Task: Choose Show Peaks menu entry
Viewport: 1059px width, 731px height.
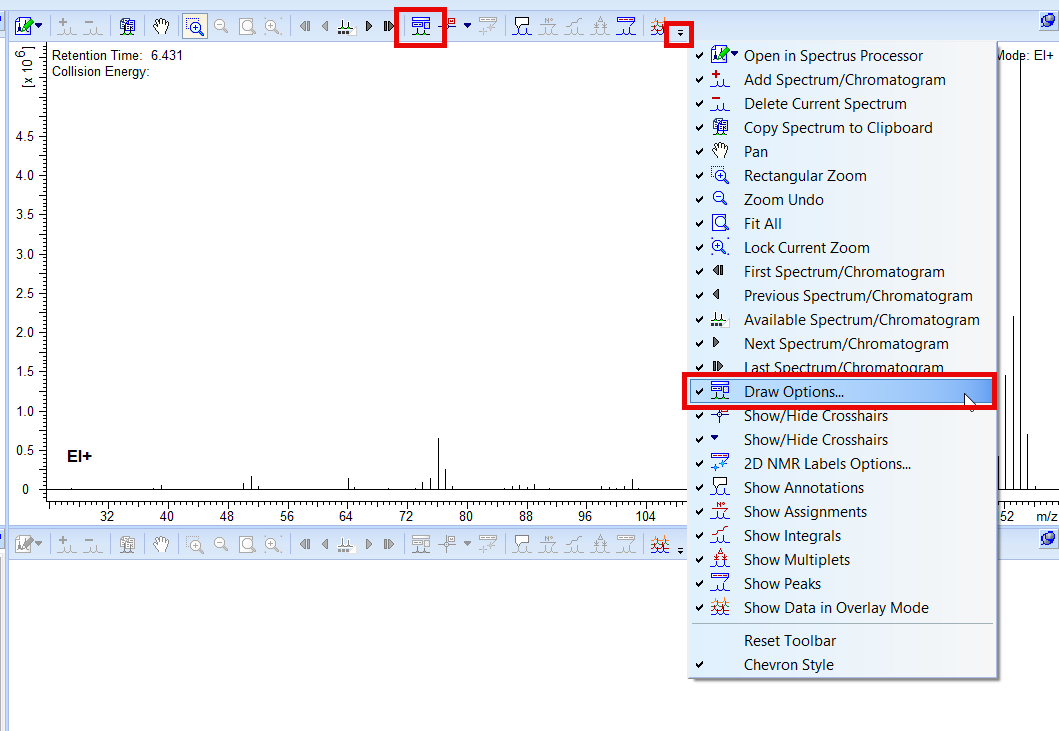Action: tap(842, 584)
